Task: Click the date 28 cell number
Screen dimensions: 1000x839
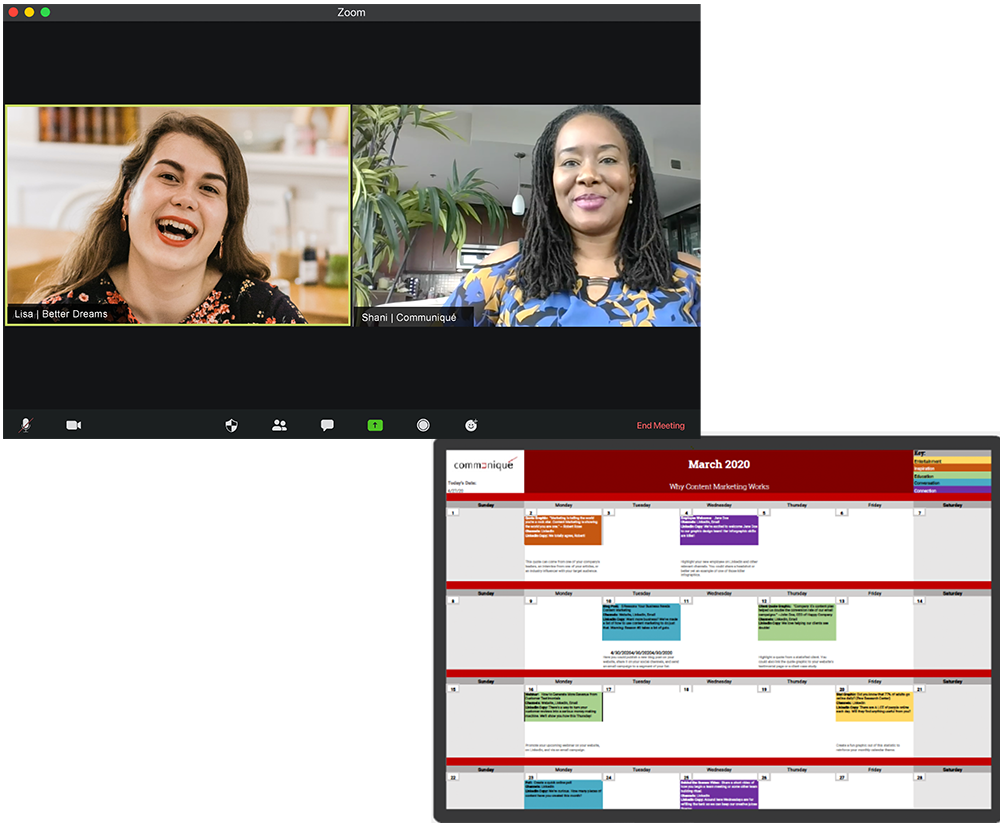Action: 920,777
